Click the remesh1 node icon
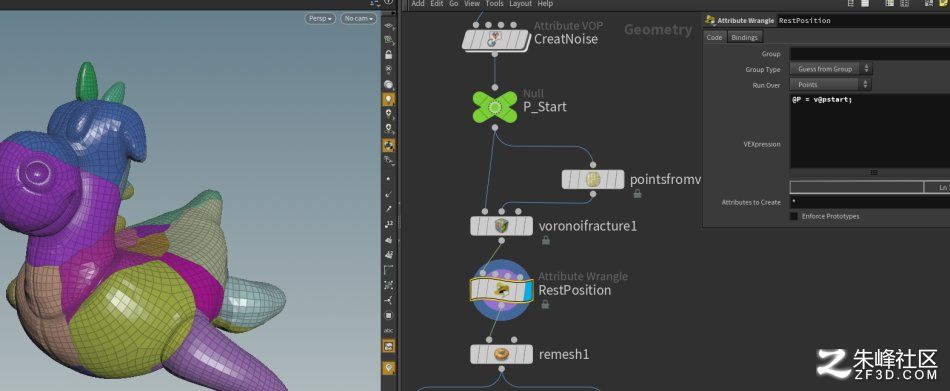This screenshot has height=391, width=950. [x=501, y=354]
